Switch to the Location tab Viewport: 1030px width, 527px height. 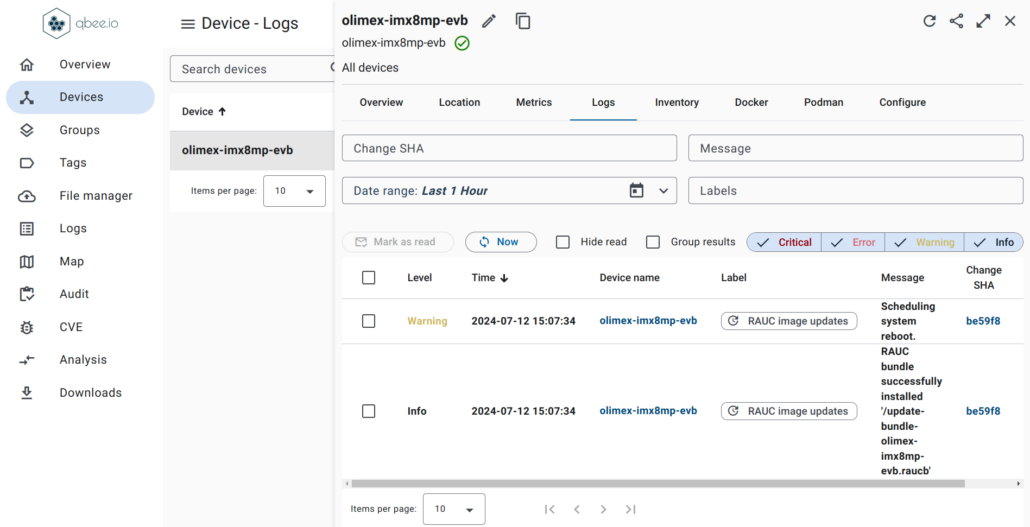459,103
